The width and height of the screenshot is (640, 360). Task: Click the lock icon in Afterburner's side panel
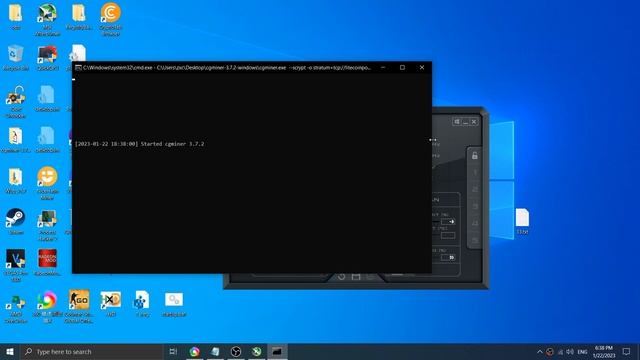point(475,156)
